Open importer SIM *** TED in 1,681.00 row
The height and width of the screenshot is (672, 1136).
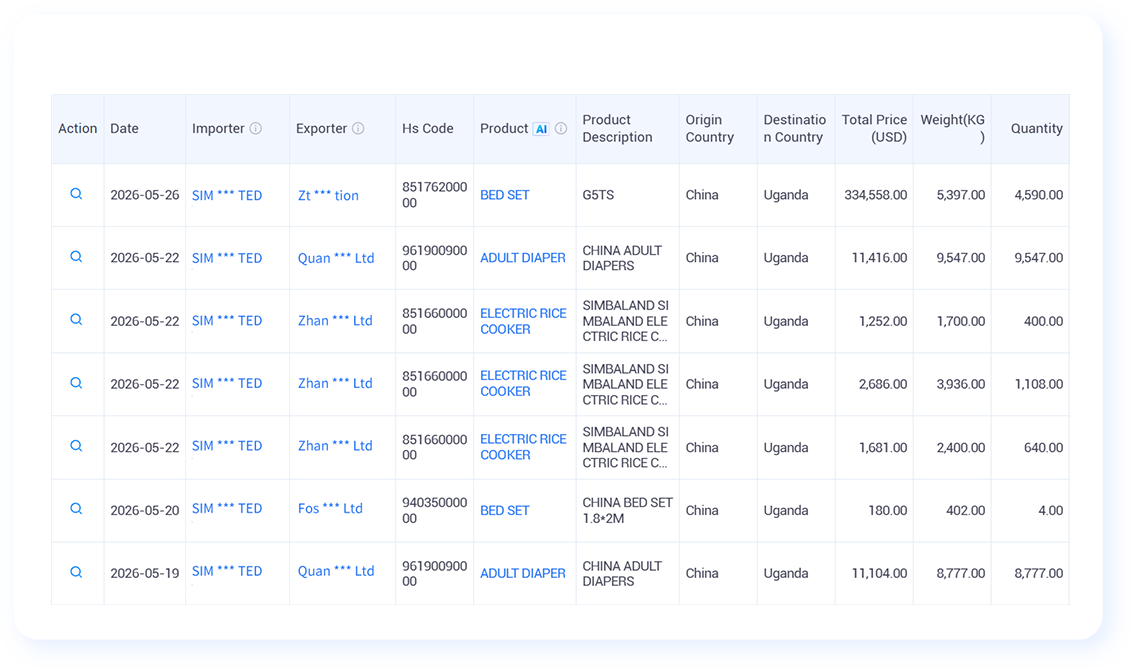pos(227,446)
